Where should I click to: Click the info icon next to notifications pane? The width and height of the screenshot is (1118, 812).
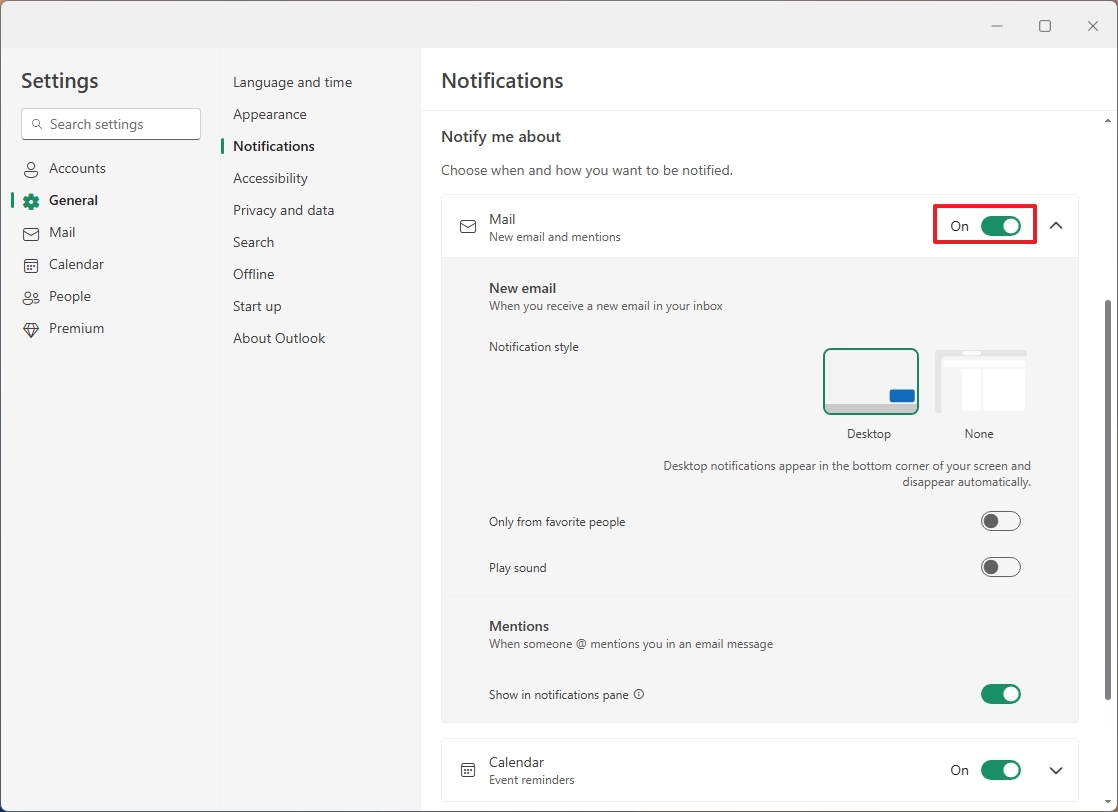pyautogui.click(x=639, y=694)
